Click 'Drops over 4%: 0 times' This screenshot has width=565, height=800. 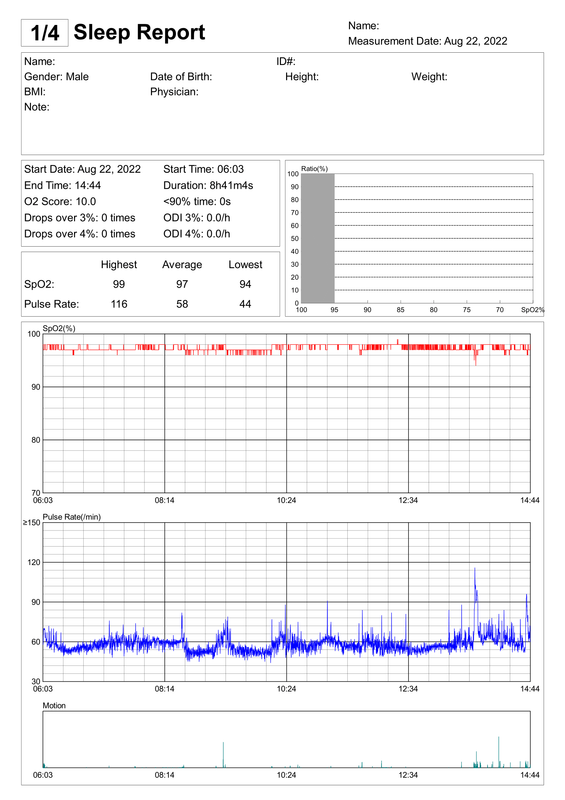[x=80, y=234]
